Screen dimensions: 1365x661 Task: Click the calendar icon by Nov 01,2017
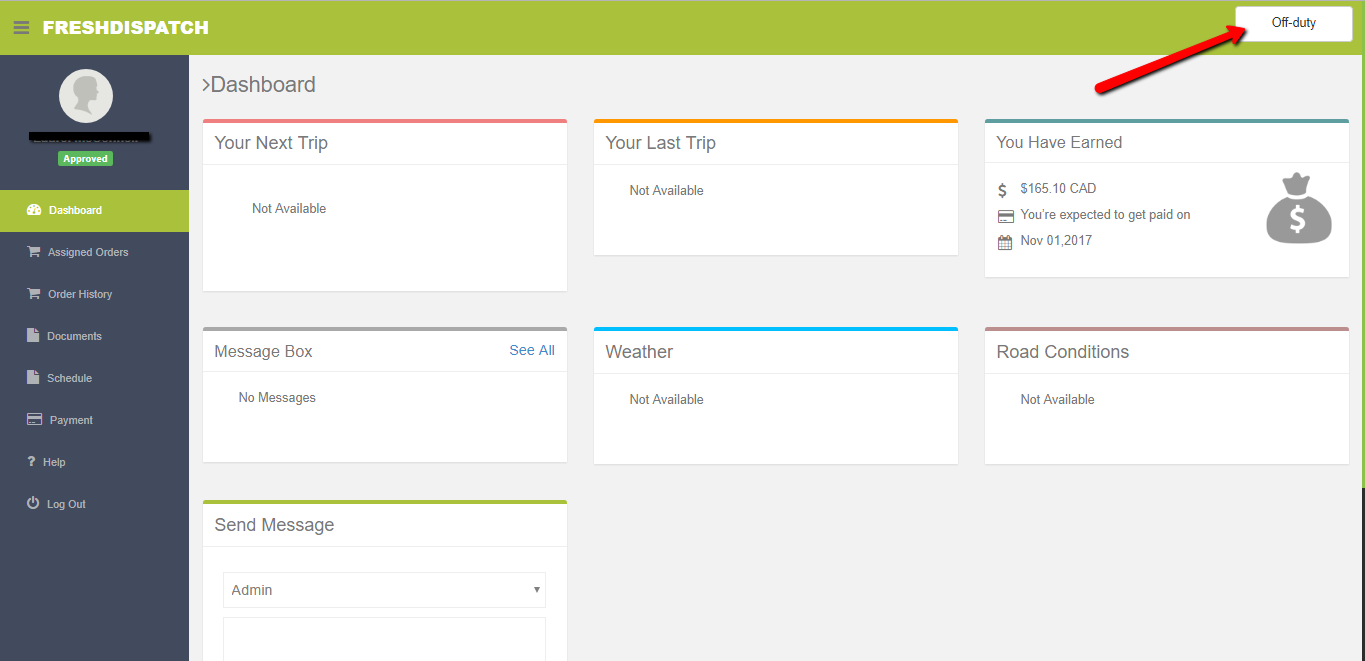tap(1005, 242)
